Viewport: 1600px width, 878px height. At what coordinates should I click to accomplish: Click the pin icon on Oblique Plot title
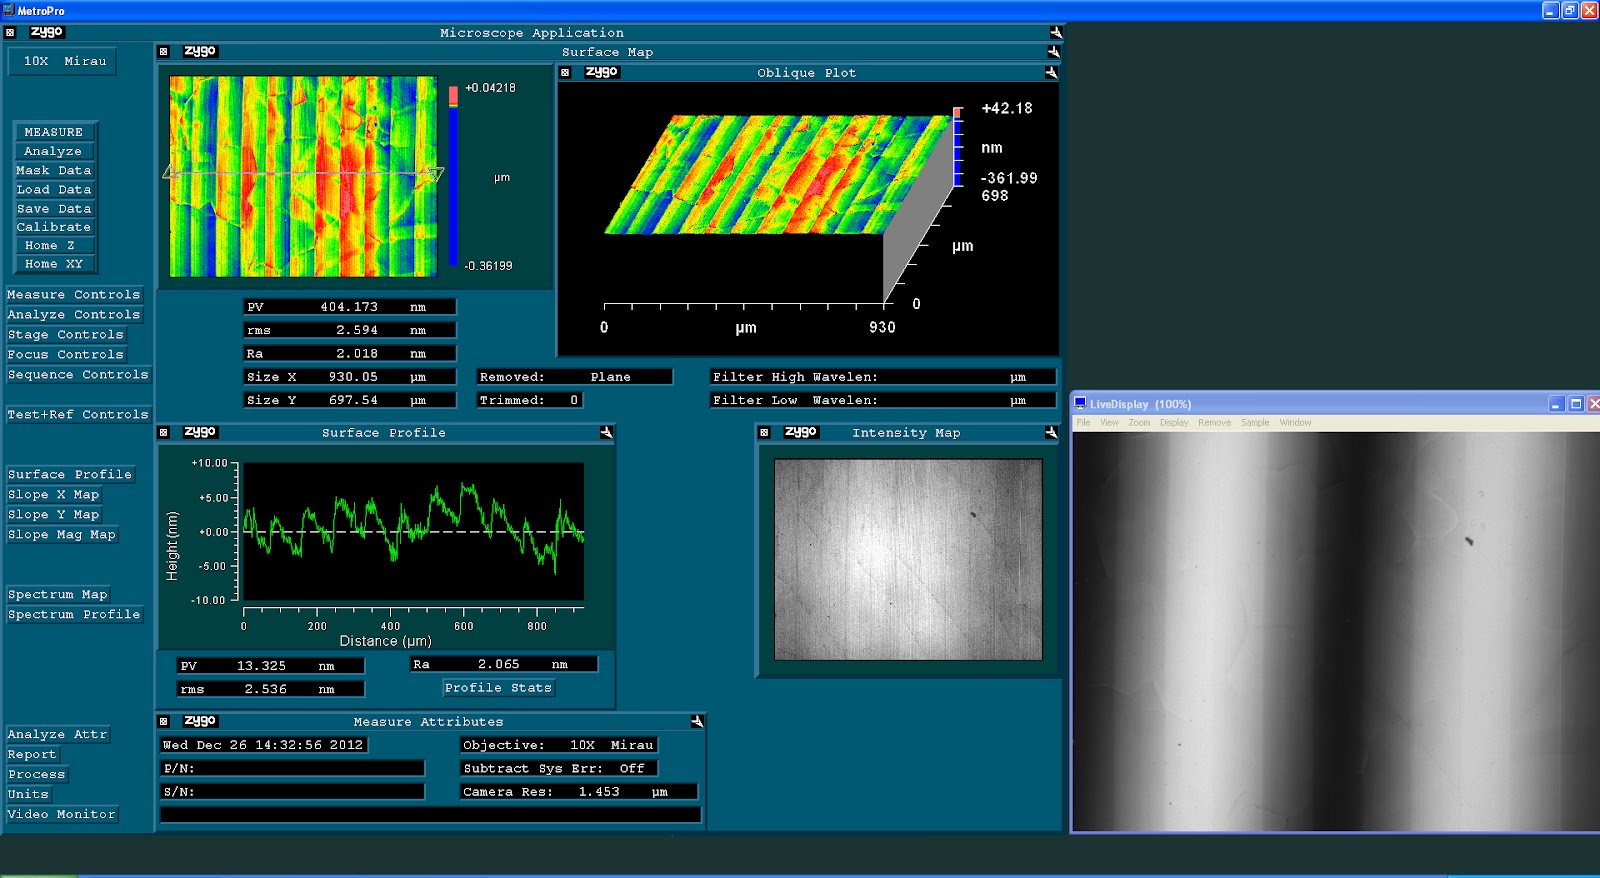tap(1051, 72)
